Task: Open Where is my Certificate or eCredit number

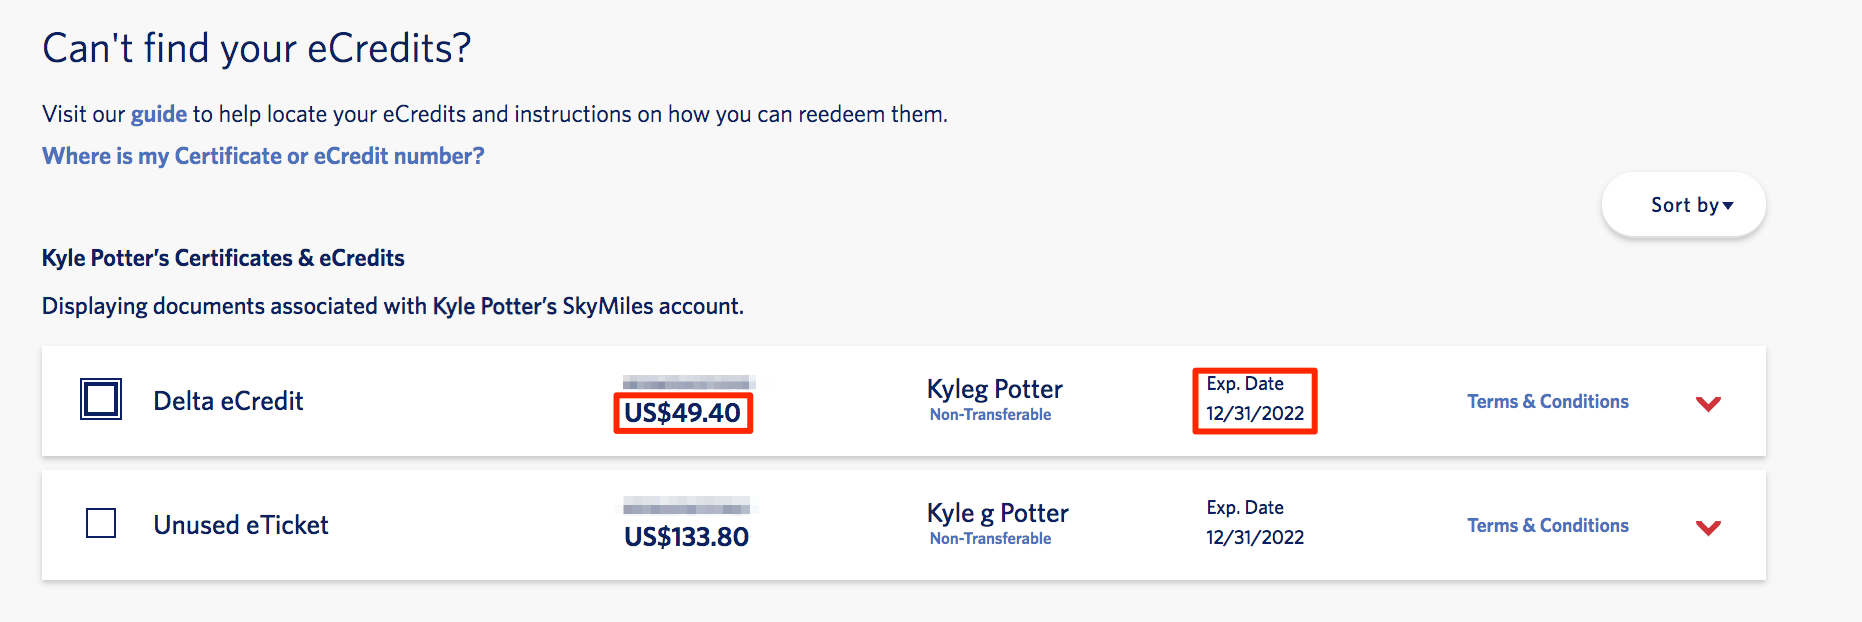Action: [x=263, y=156]
